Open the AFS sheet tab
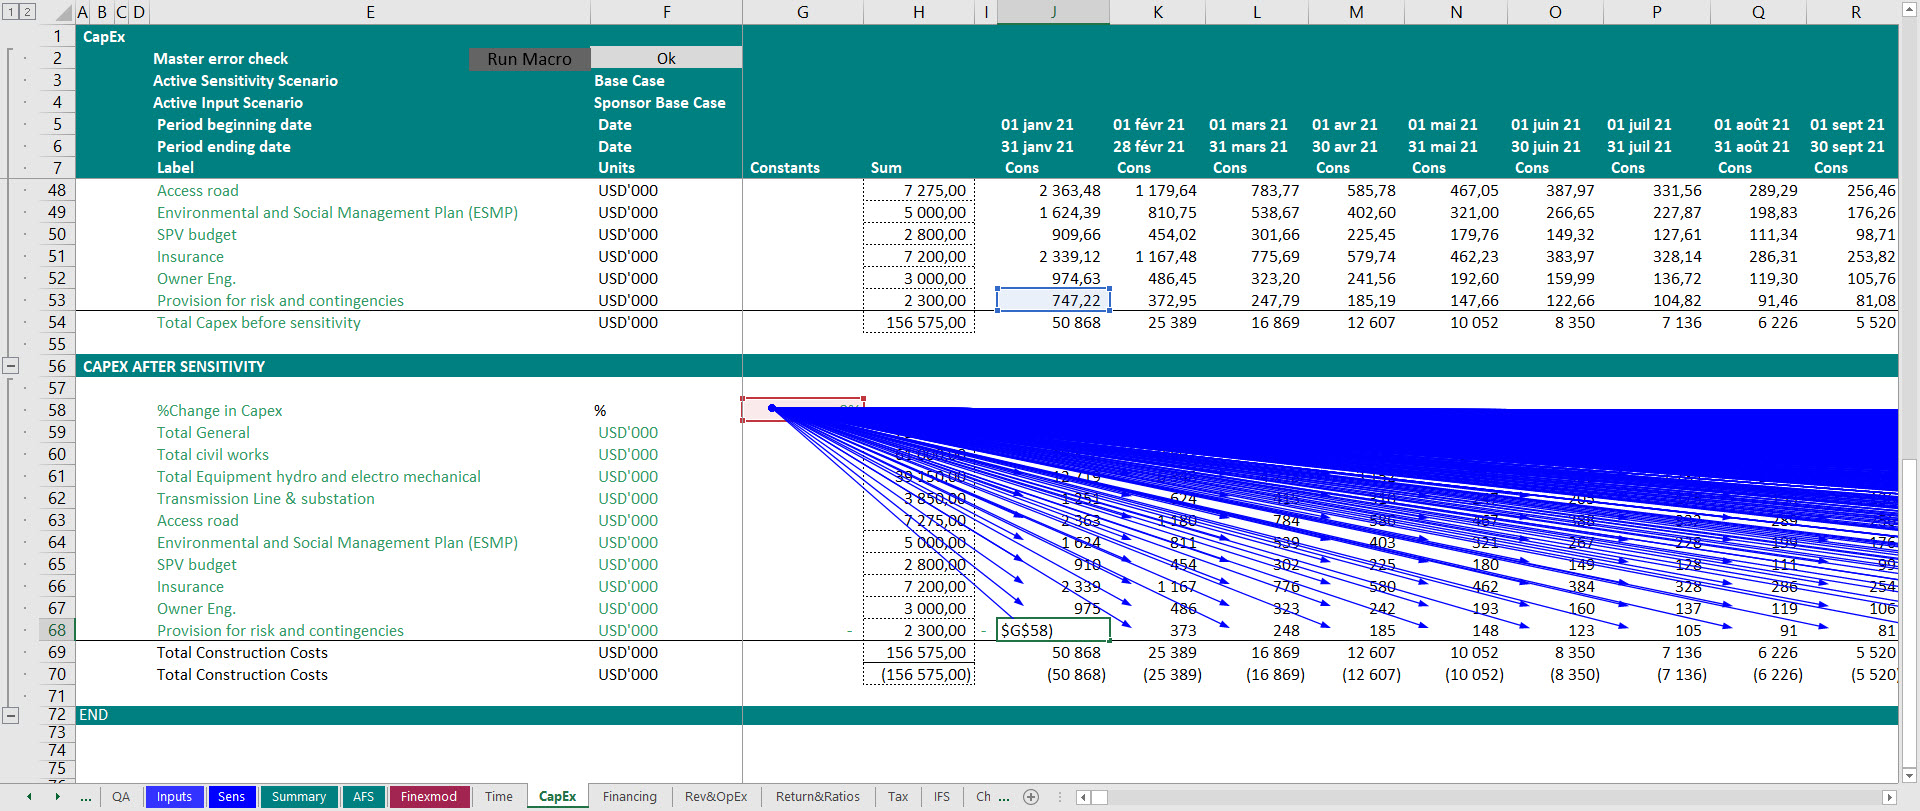The image size is (1920, 811). click(x=363, y=797)
